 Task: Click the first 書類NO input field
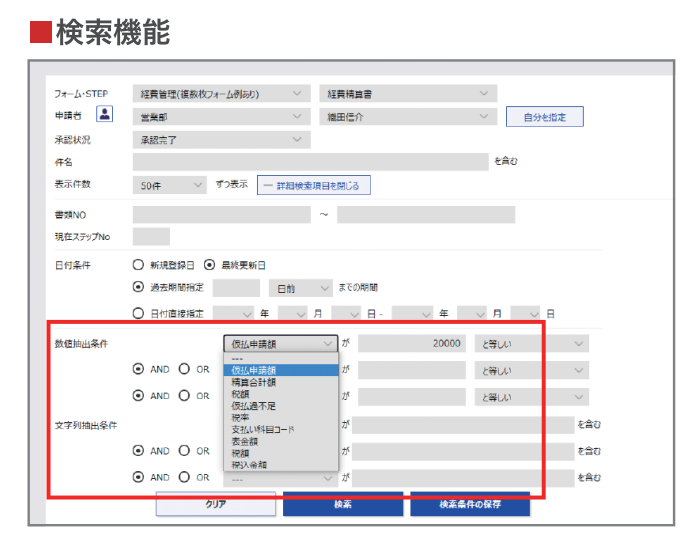[x=222, y=215]
